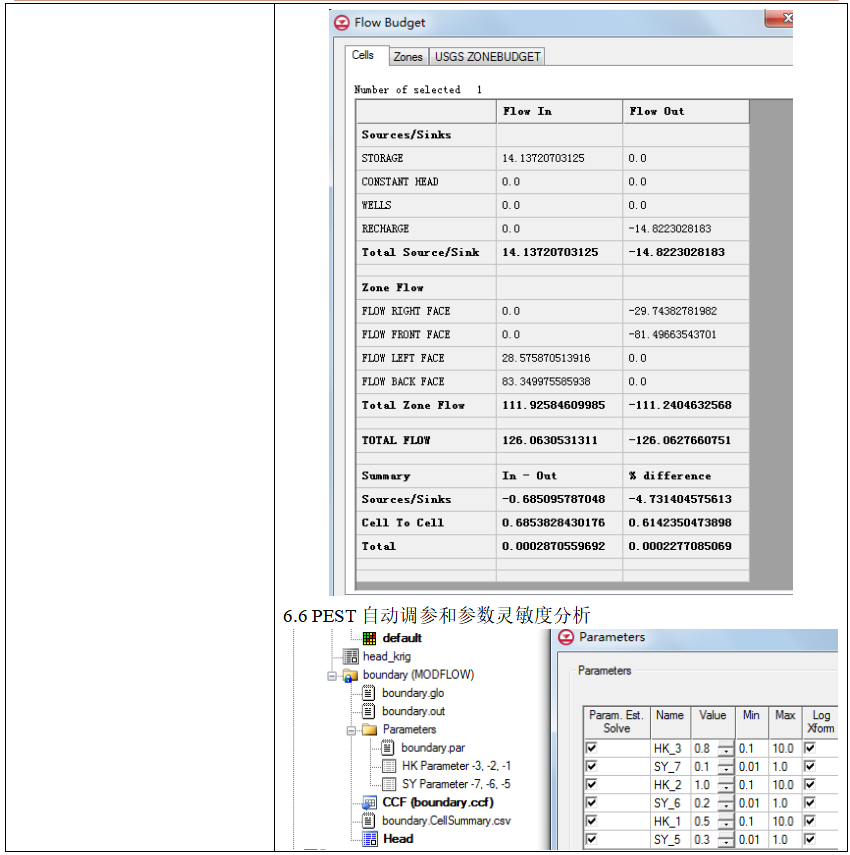
Task: Open the USGS ZONEBUDGET tab
Action: 487,57
